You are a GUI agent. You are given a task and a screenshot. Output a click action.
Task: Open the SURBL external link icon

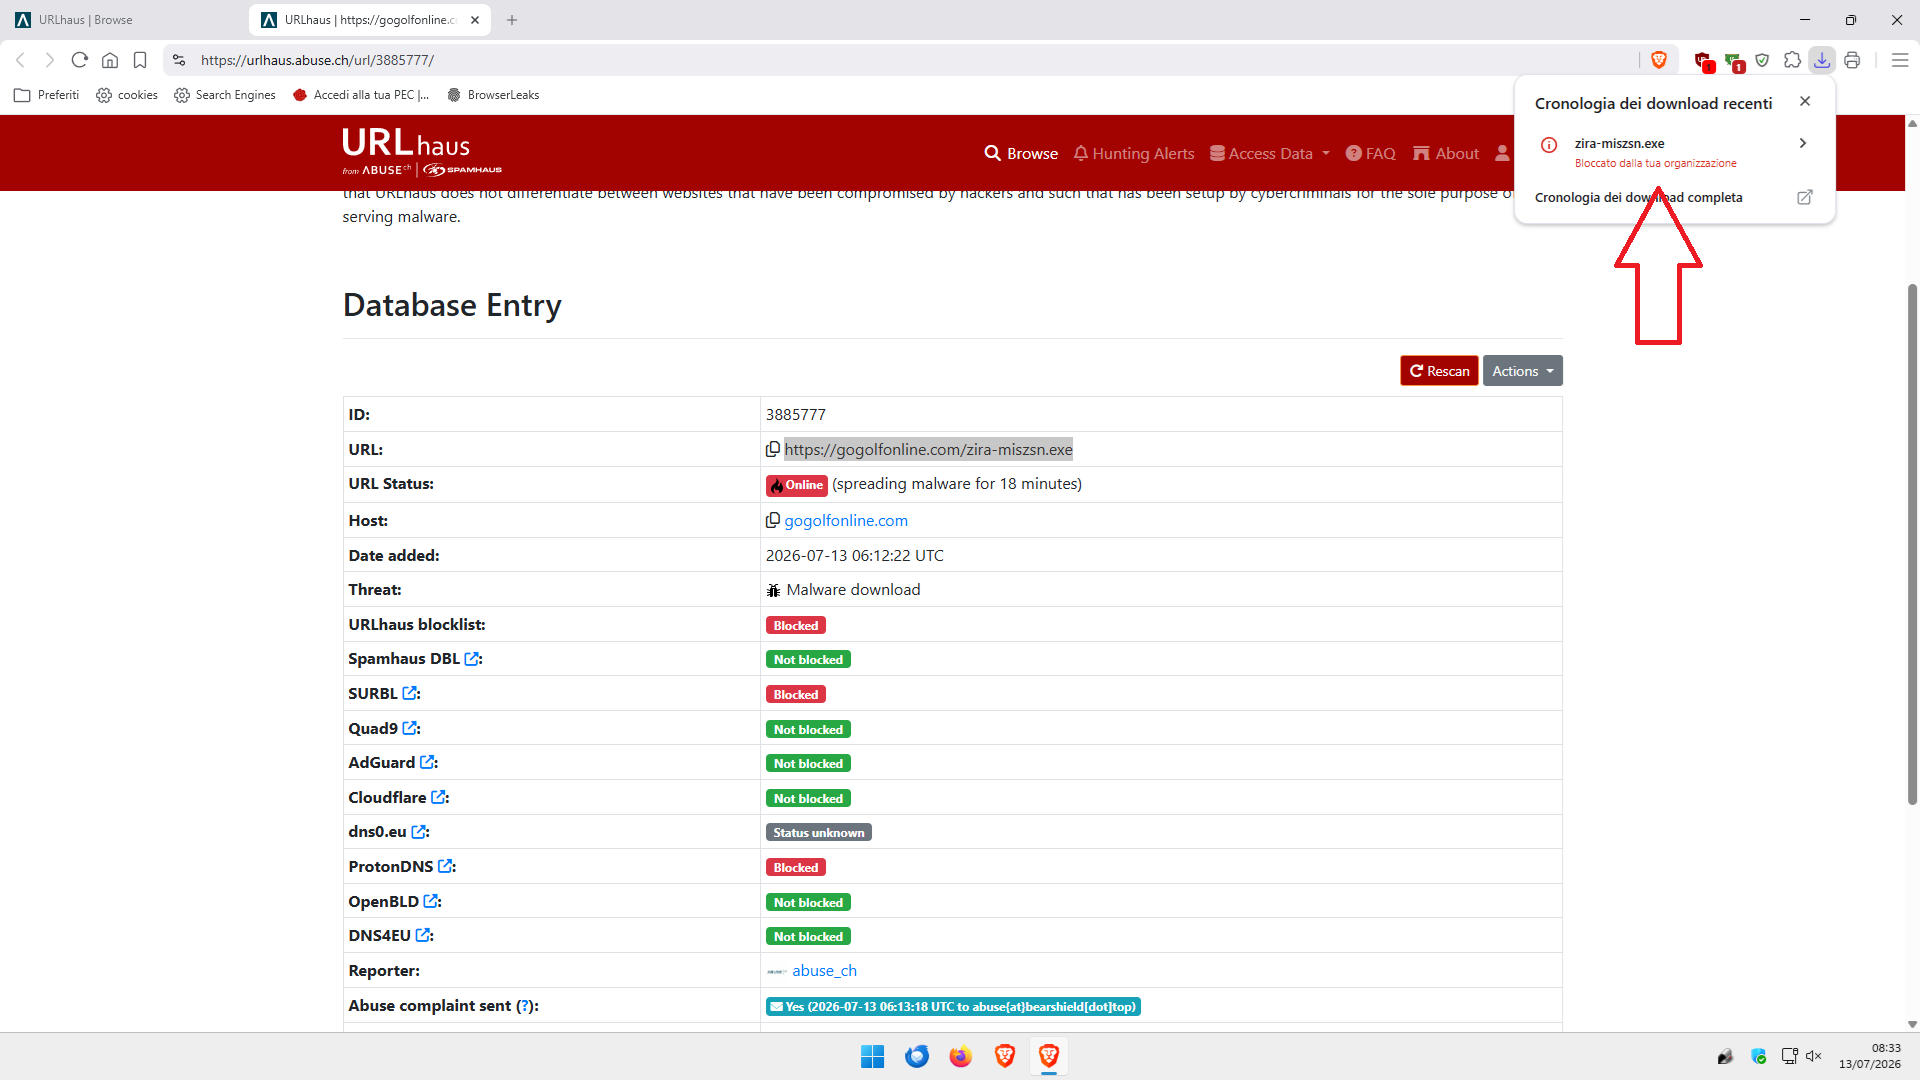tap(409, 693)
